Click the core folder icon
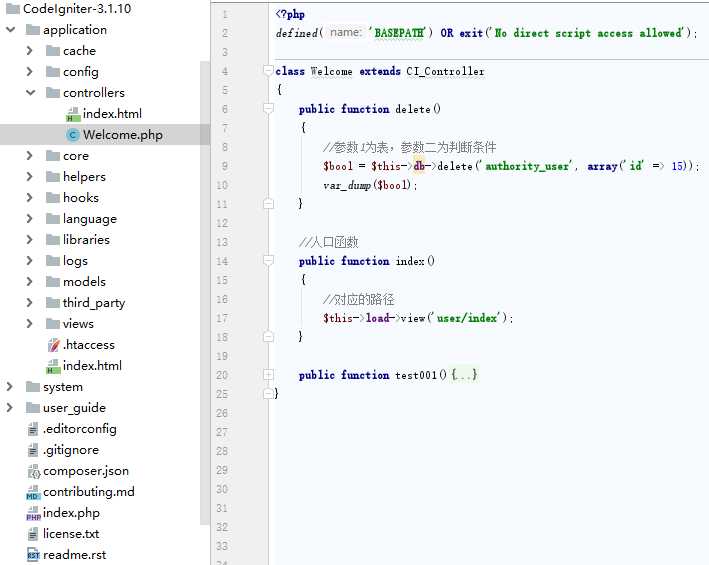Screen dimensions: 709x565 (x=53, y=155)
